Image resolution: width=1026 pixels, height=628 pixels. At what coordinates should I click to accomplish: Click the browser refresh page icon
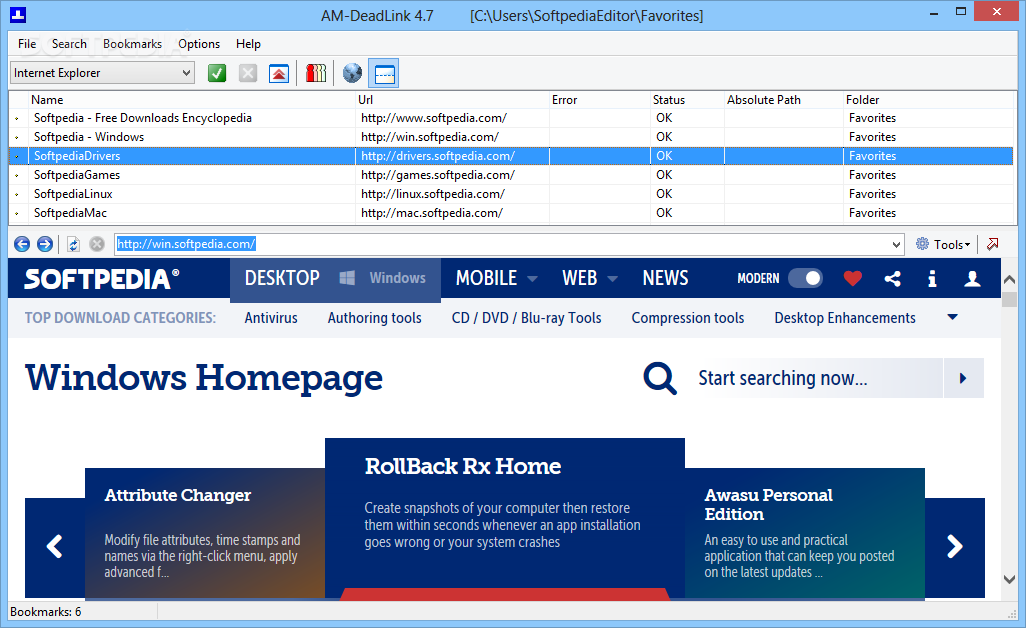(73, 244)
